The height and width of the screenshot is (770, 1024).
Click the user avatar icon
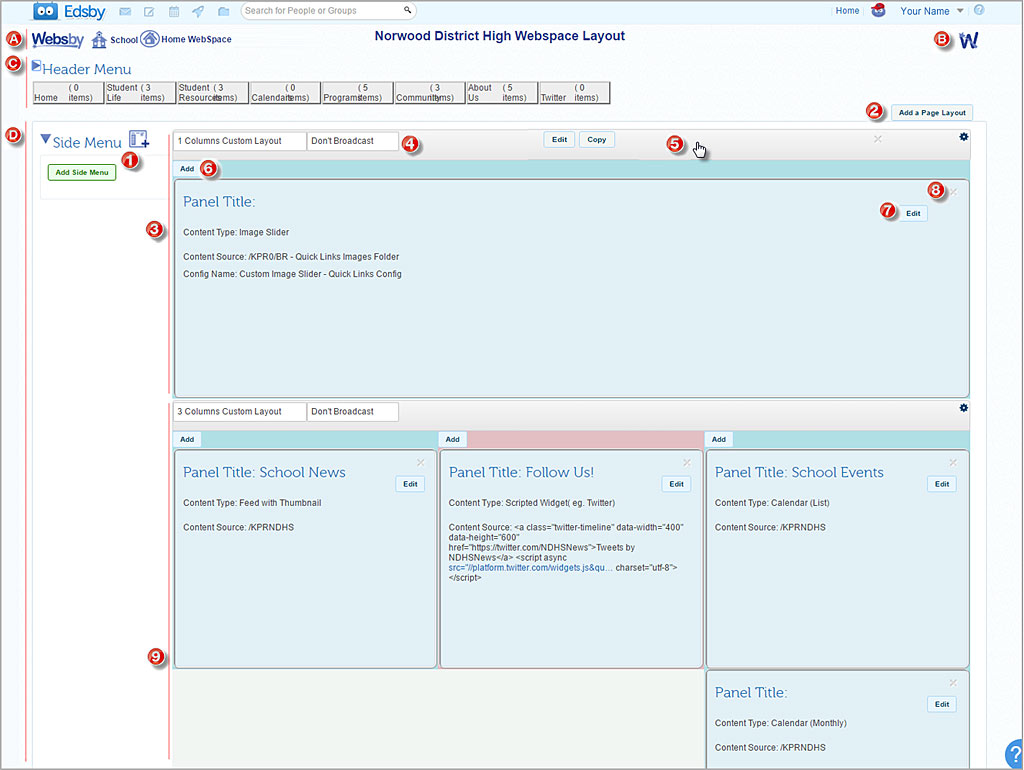(878, 10)
